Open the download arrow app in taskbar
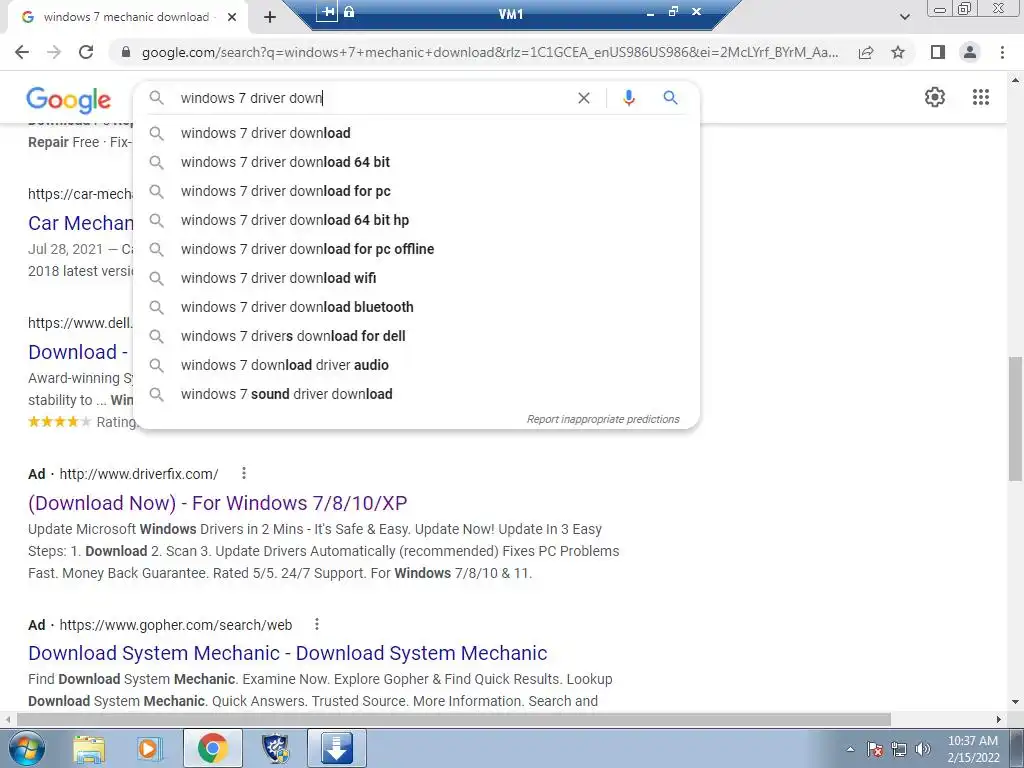The height and width of the screenshot is (768, 1024). [x=337, y=748]
